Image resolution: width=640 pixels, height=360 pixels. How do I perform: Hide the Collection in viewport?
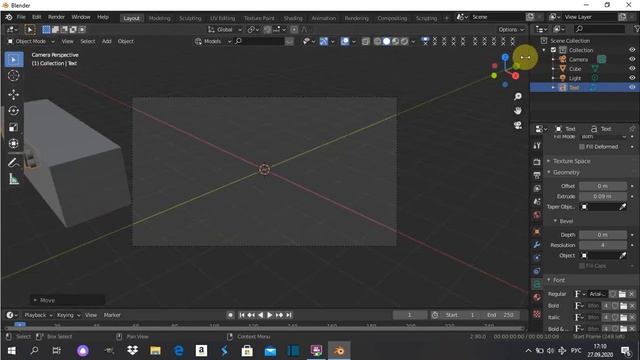point(632,50)
